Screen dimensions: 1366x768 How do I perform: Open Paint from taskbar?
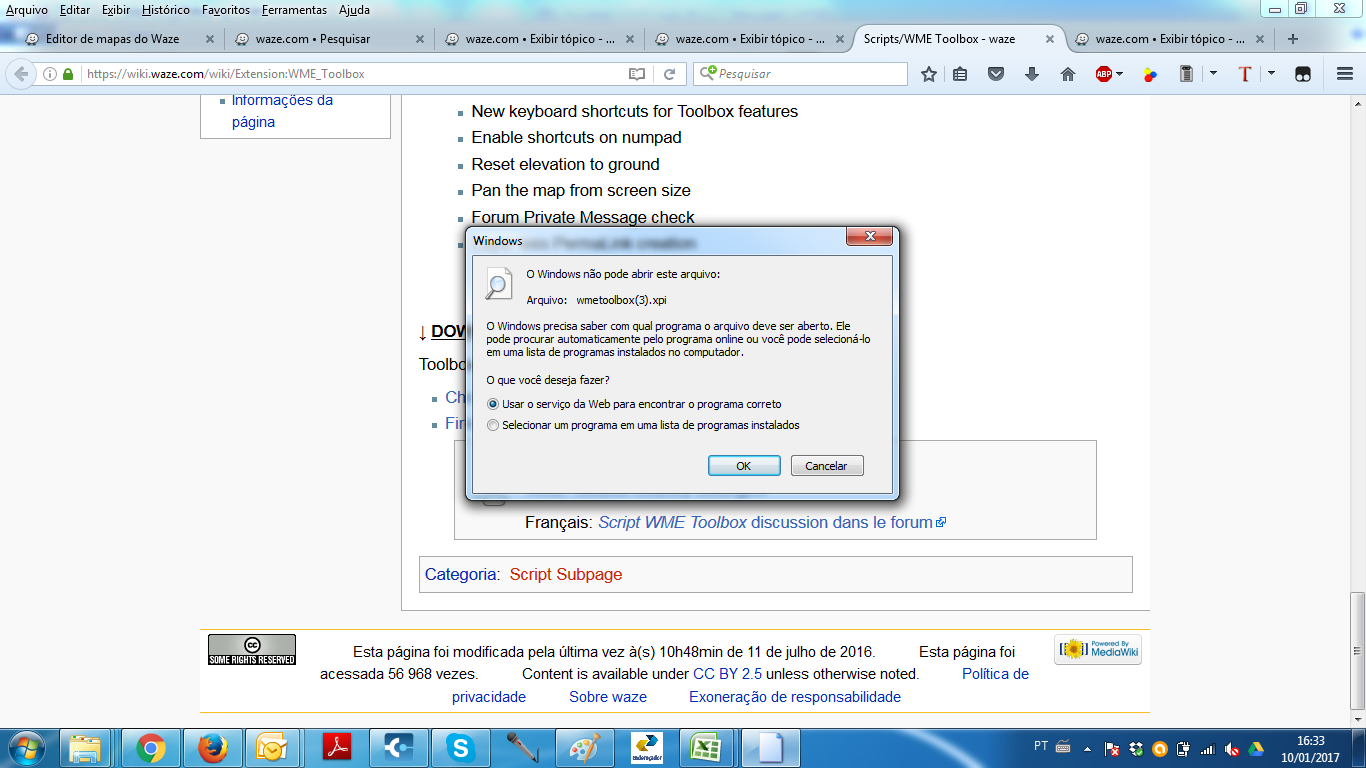coord(585,748)
